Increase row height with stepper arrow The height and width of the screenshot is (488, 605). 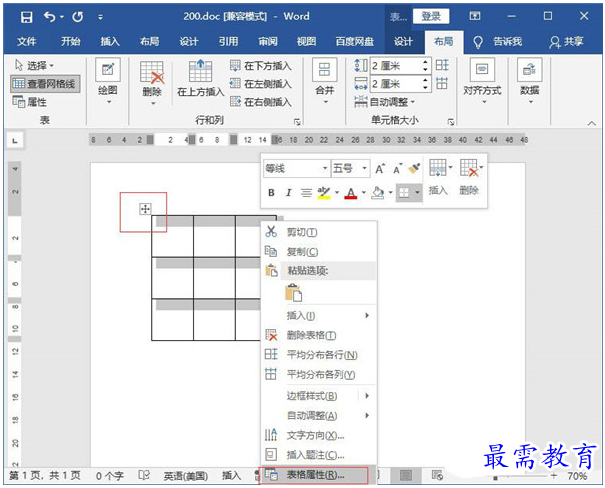(425, 62)
